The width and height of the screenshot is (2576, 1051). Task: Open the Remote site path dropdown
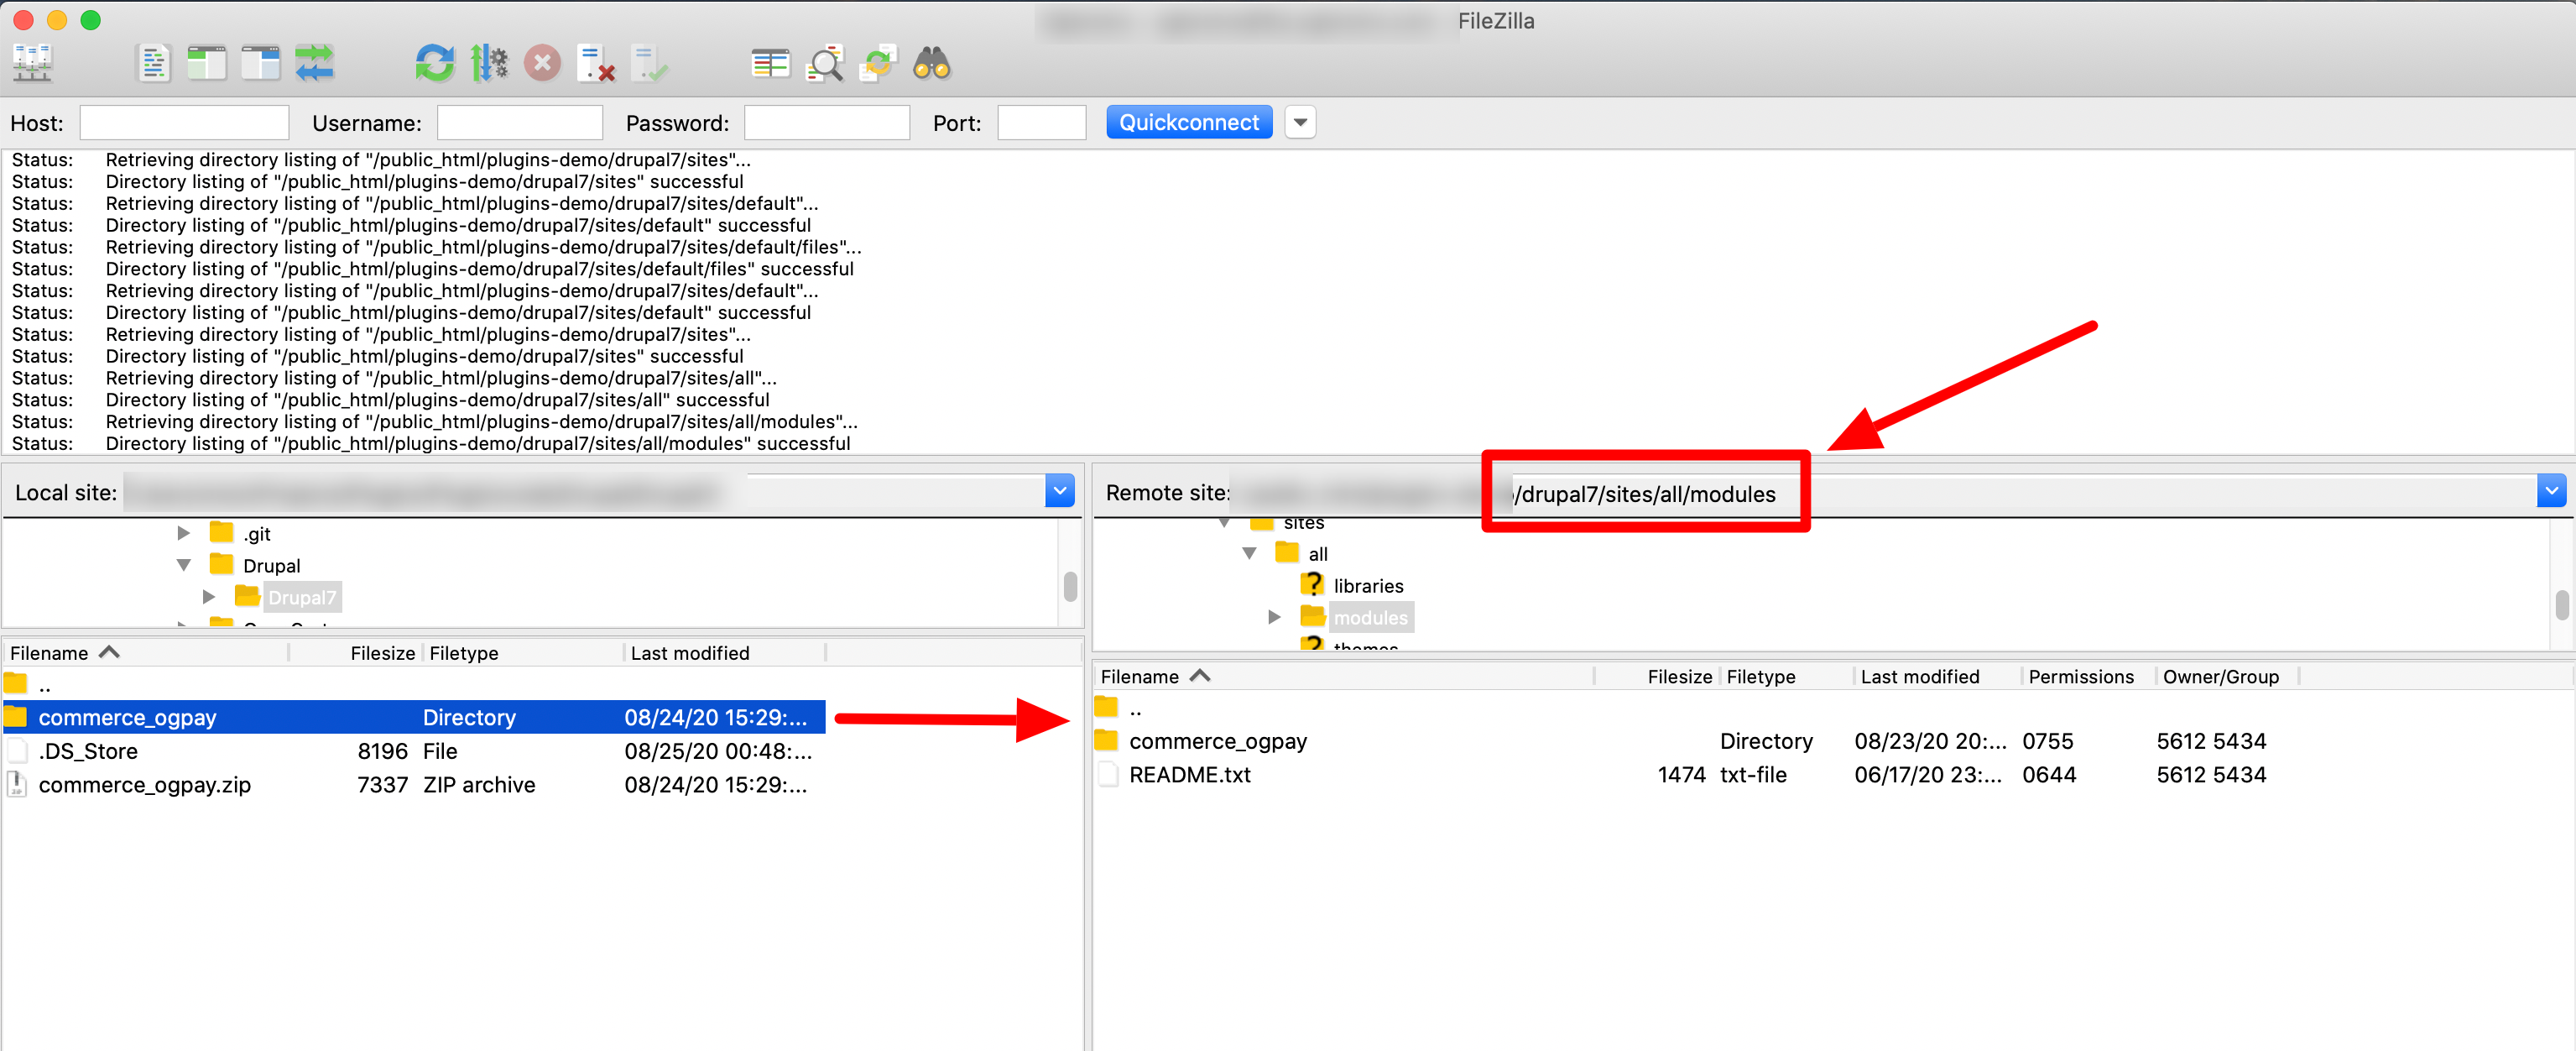[2550, 491]
